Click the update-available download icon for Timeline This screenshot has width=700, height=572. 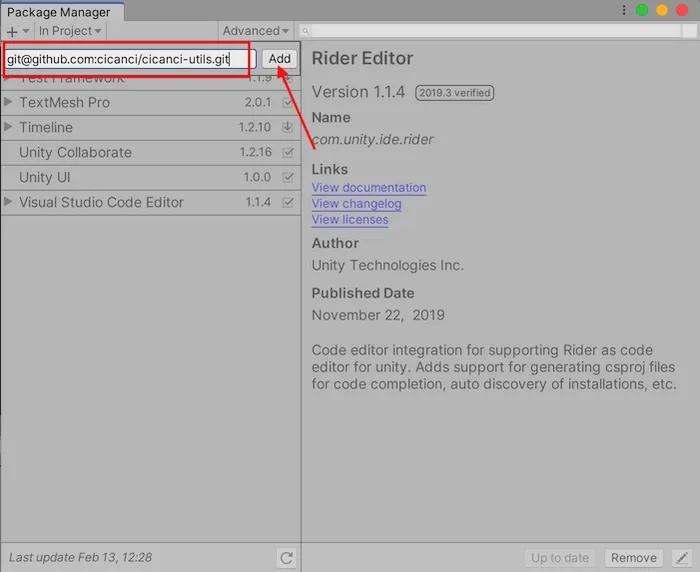point(288,127)
